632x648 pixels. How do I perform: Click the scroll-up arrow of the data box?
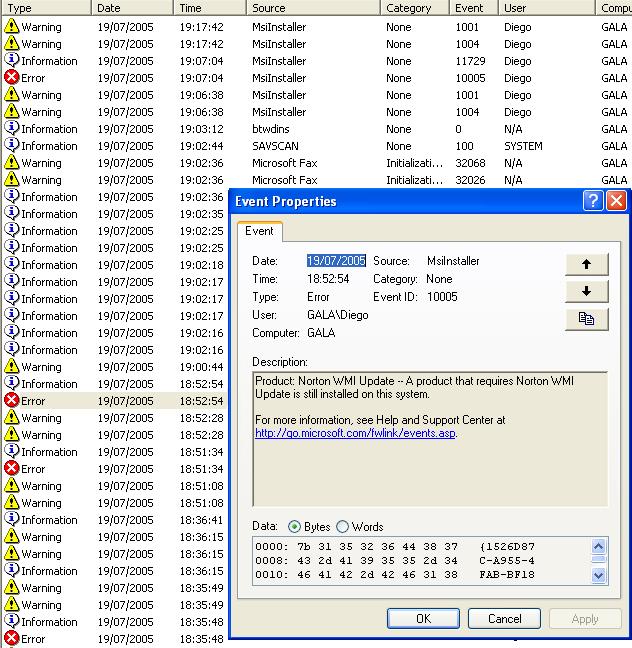599,547
